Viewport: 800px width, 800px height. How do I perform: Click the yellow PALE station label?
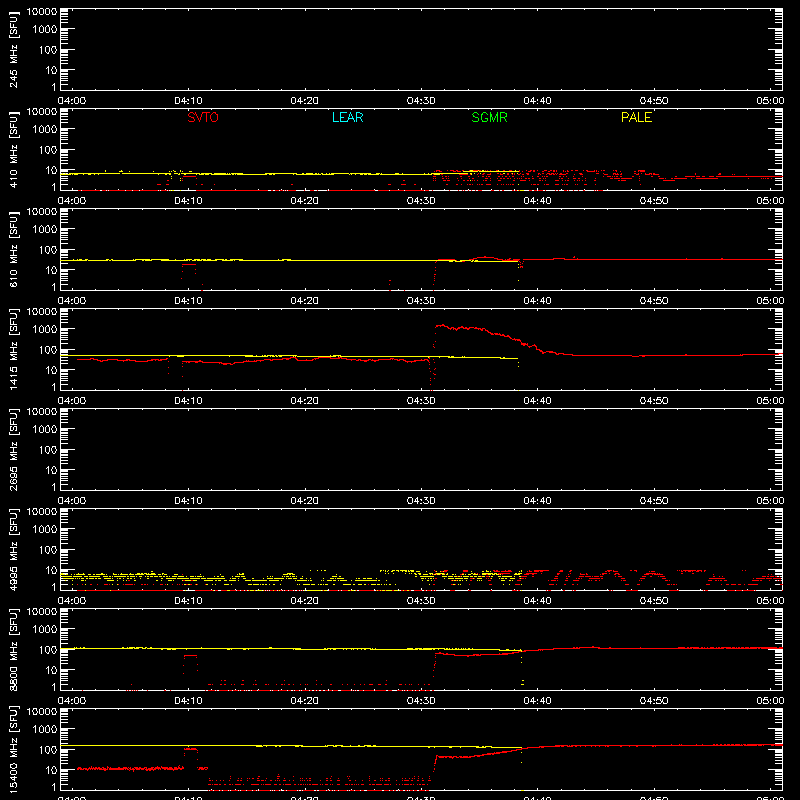(636, 117)
